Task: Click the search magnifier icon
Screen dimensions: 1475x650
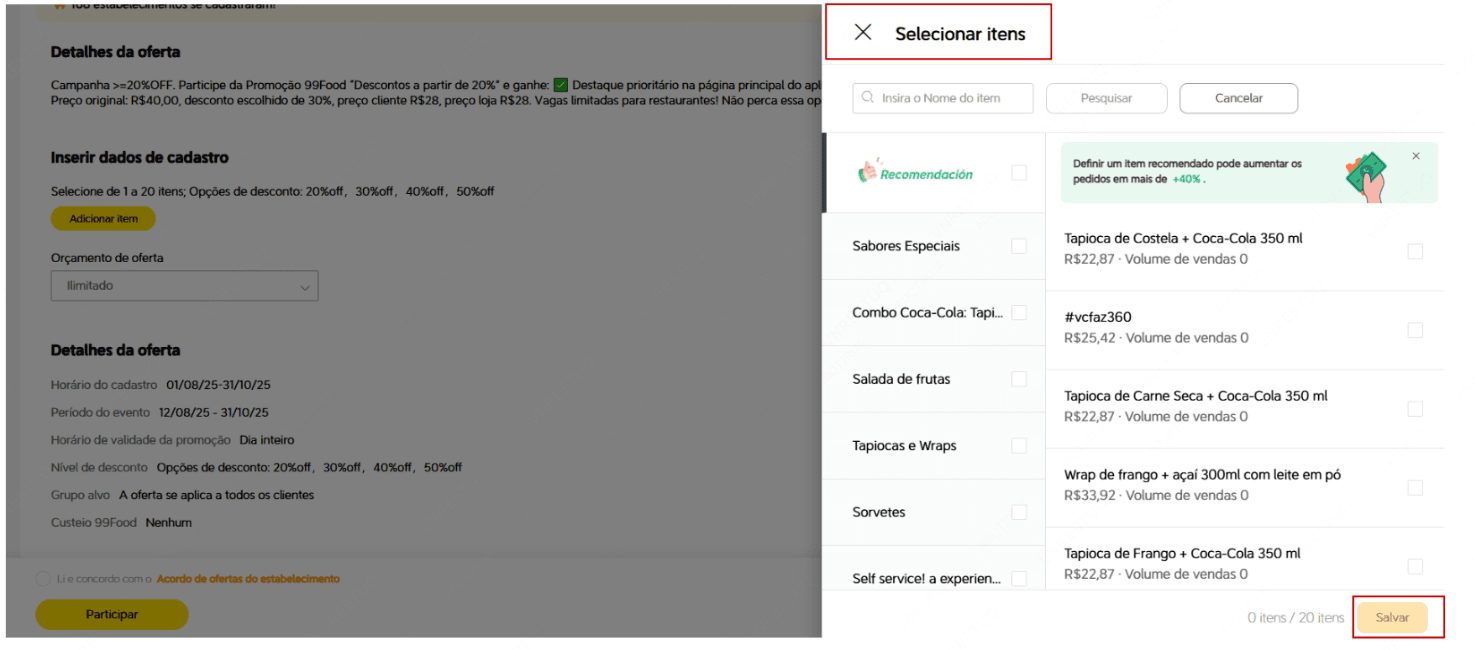Action: coord(868,98)
